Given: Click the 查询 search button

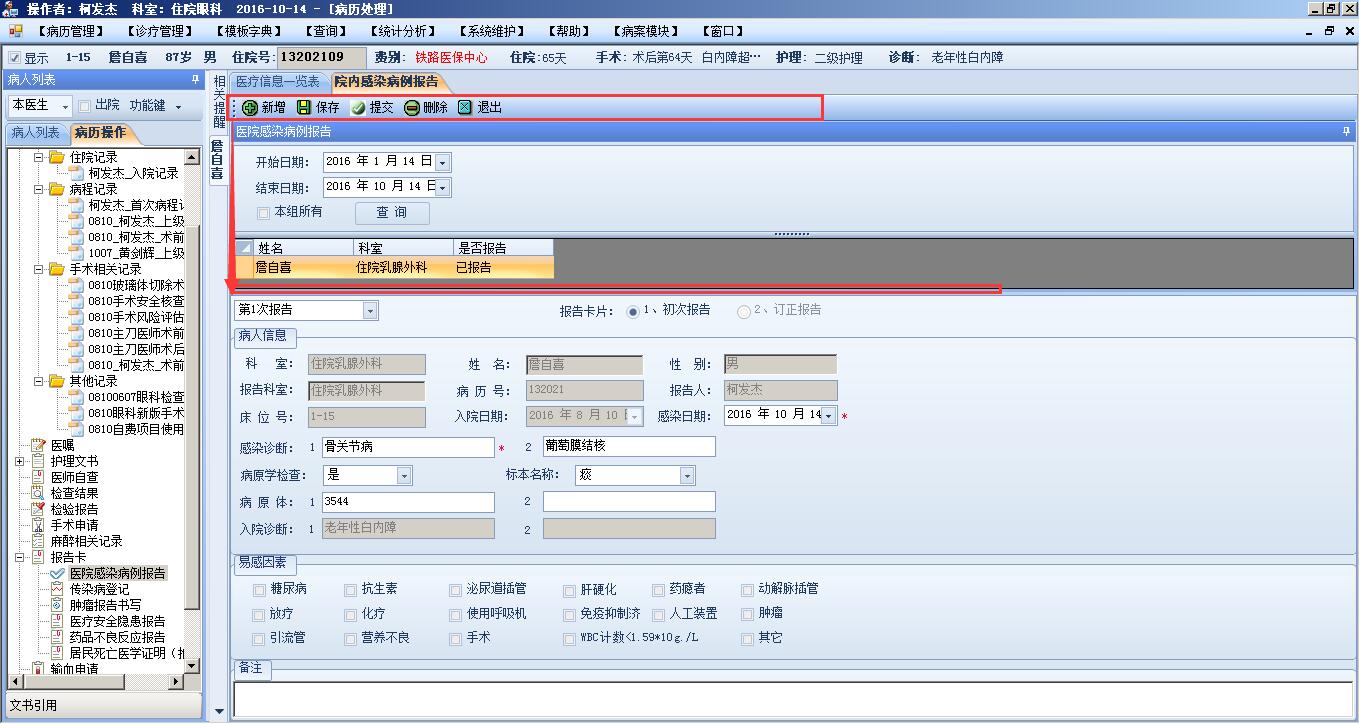Looking at the screenshot, I should pos(392,213).
